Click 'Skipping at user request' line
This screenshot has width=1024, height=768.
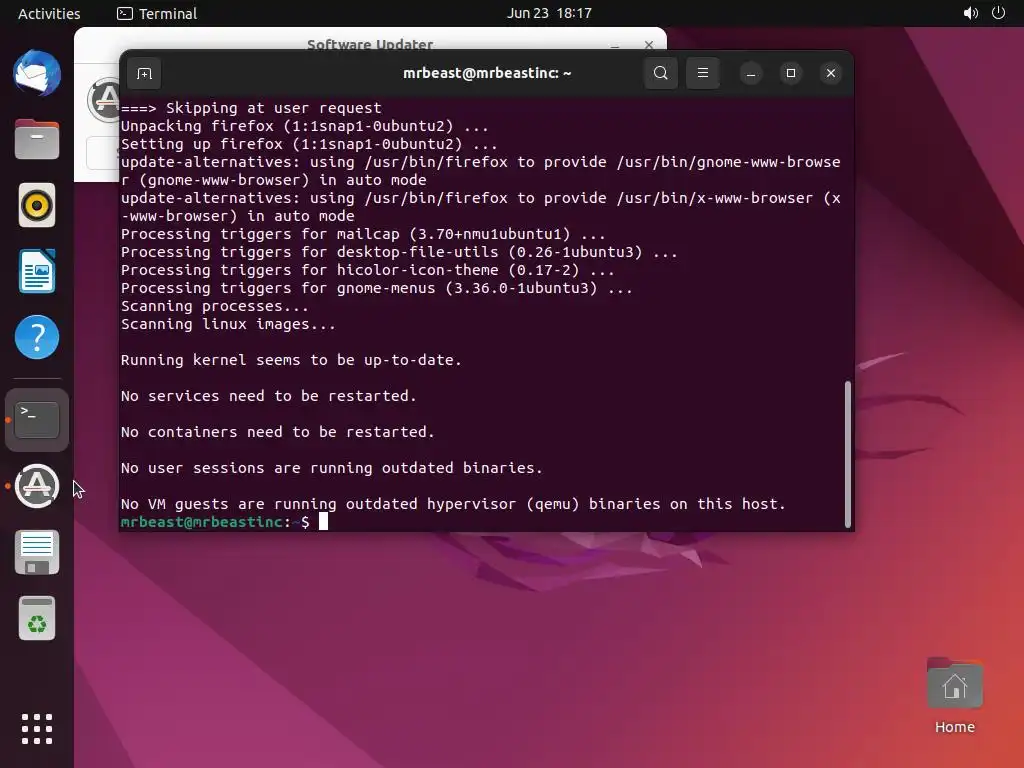pos(251,108)
